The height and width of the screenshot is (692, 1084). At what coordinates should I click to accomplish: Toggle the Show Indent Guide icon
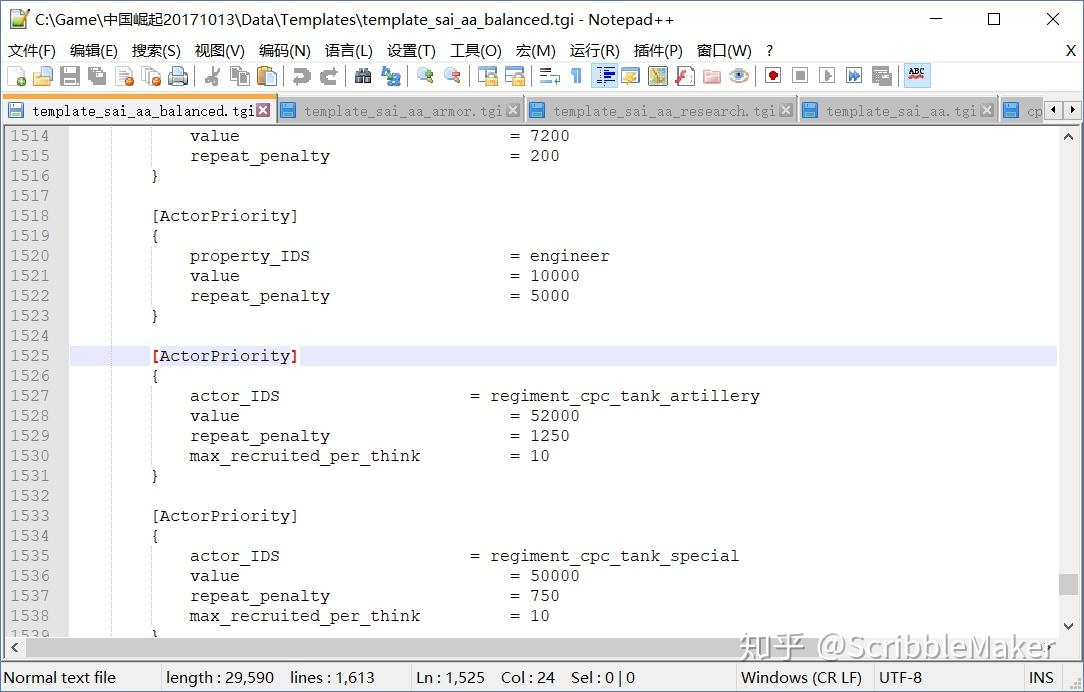click(x=604, y=76)
